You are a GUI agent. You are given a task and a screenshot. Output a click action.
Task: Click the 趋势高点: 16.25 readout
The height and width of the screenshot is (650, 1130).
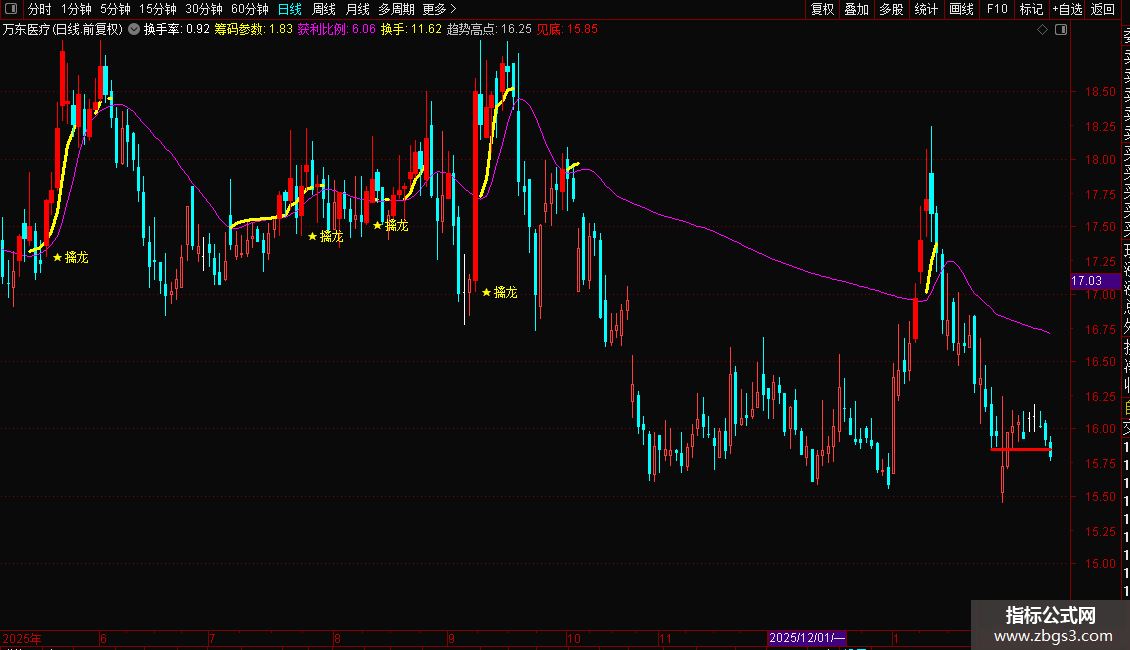click(x=489, y=30)
